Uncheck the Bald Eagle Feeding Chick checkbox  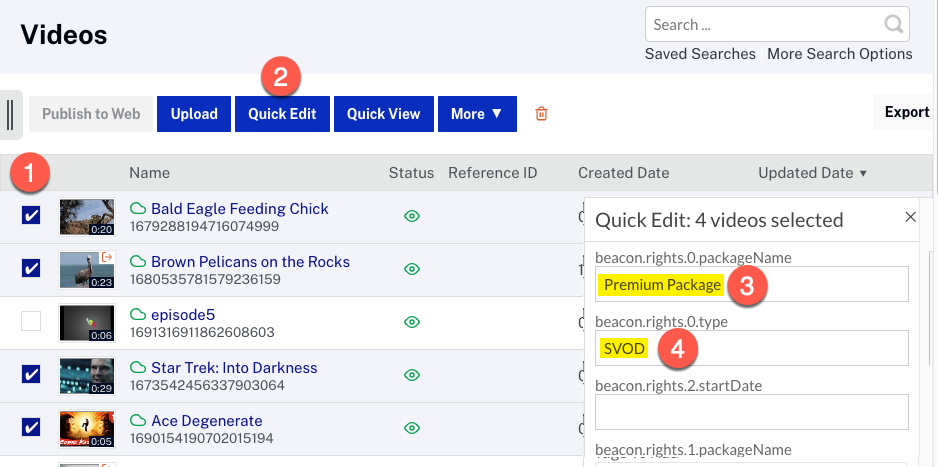click(x=31, y=215)
